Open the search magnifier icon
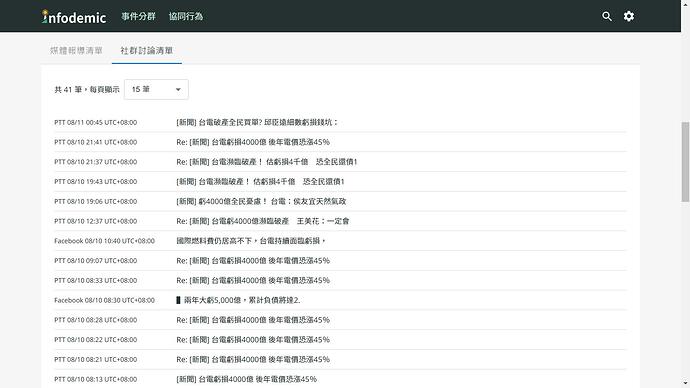Image resolution: width=690 pixels, height=388 pixels. 607,16
